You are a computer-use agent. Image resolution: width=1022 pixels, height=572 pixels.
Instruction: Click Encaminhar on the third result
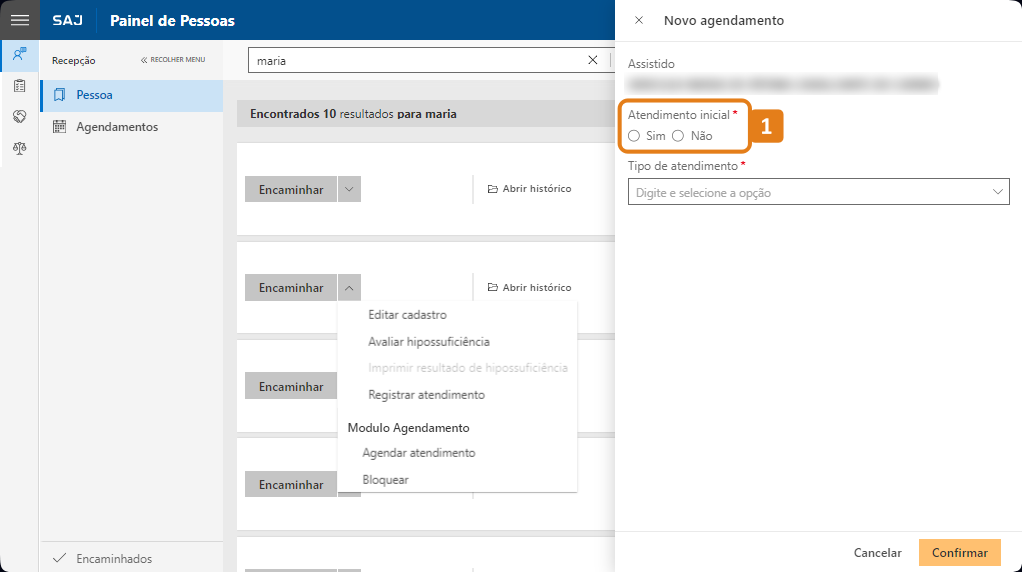click(291, 386)
